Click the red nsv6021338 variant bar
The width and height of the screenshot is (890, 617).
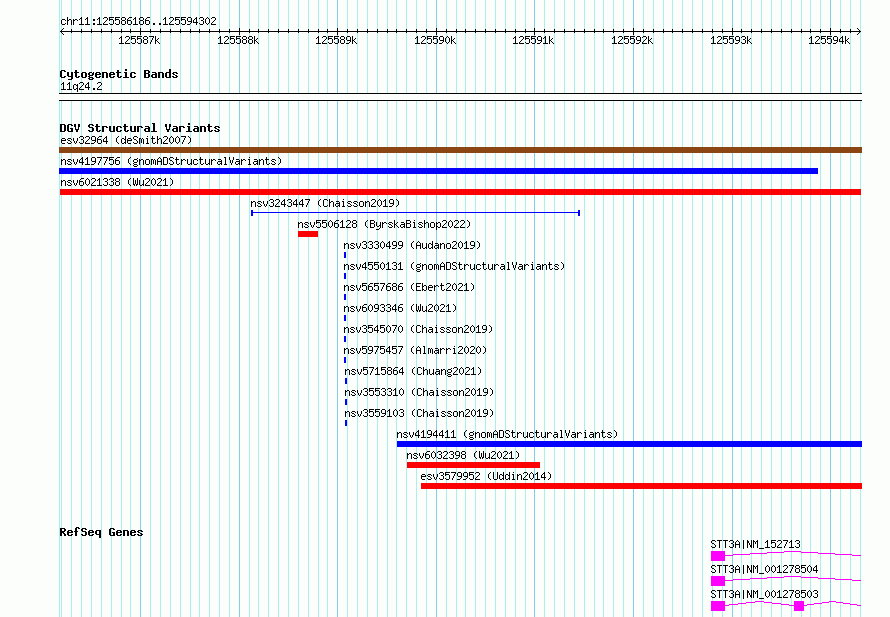pos(460,192)
